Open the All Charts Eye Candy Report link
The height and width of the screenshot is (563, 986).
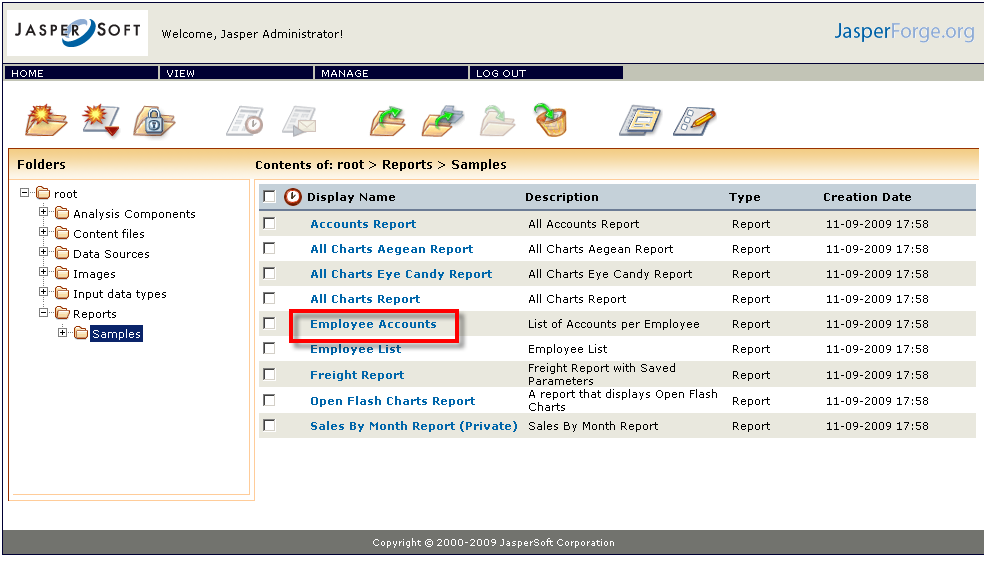[x=401, y=274]
